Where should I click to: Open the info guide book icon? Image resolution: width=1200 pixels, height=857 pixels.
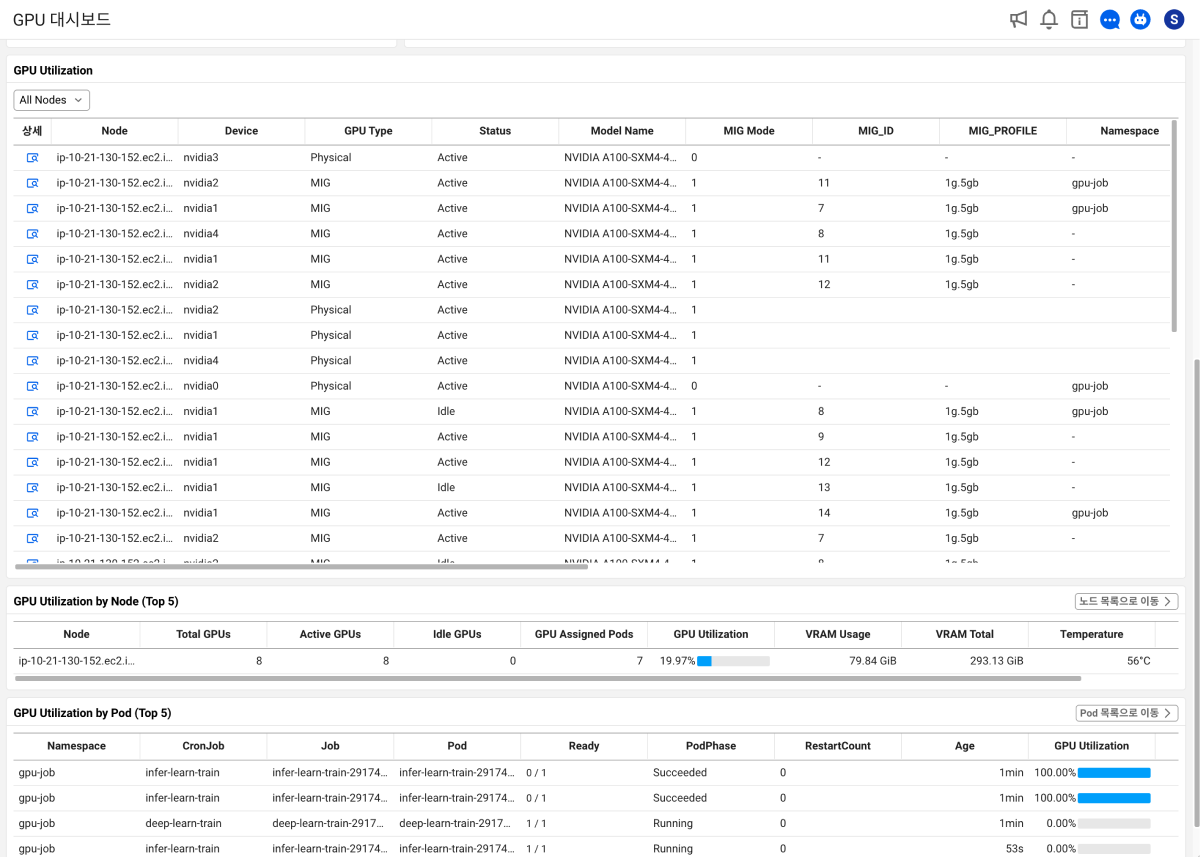click(x=1079, y=19)
